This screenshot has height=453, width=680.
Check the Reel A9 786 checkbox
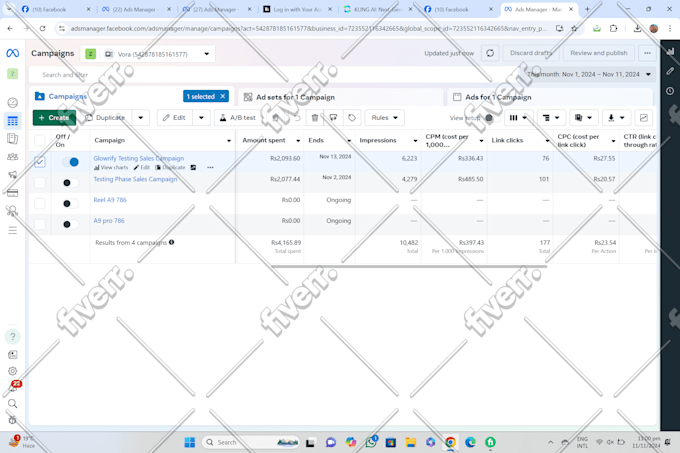click(39, 203)
